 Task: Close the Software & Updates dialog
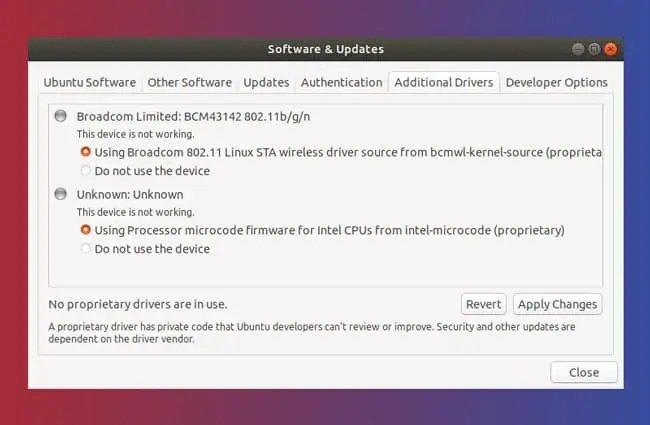tap(584, 372)
